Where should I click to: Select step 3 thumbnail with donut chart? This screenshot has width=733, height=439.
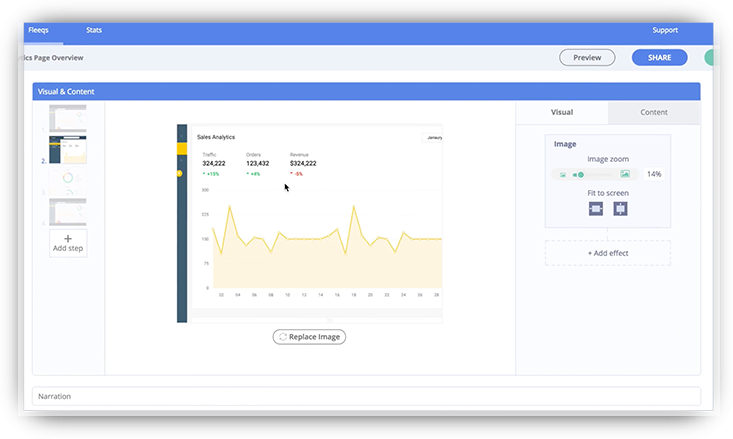68,180
